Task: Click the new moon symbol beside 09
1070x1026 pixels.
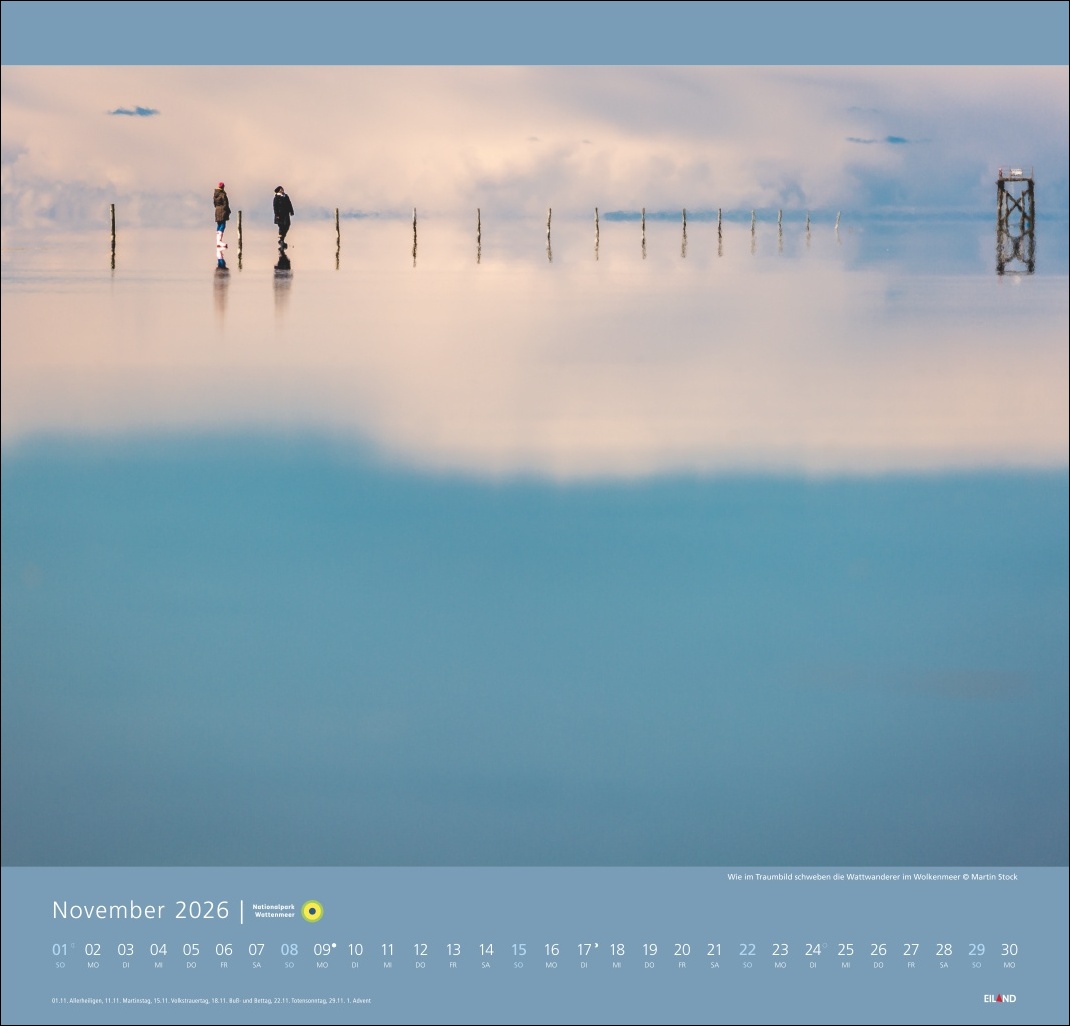Action: (333, 944)
